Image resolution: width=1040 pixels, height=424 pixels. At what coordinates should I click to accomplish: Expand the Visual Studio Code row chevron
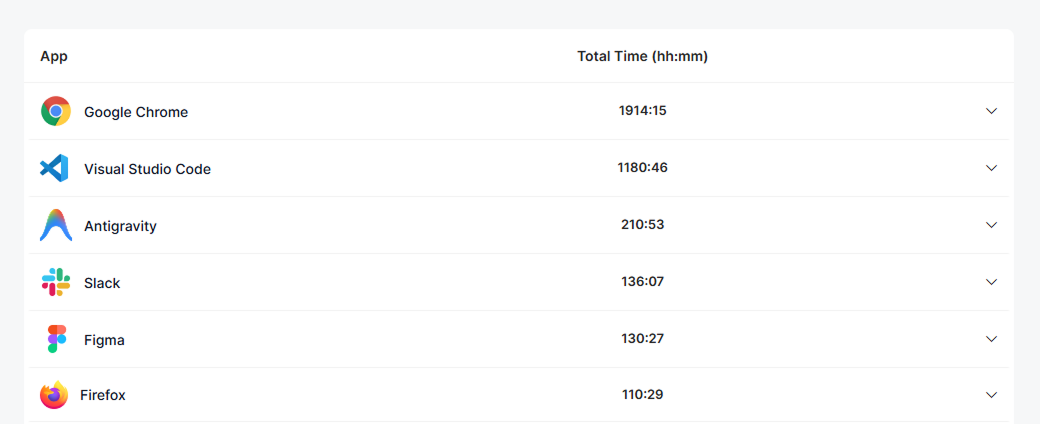(x=991, y=168)
